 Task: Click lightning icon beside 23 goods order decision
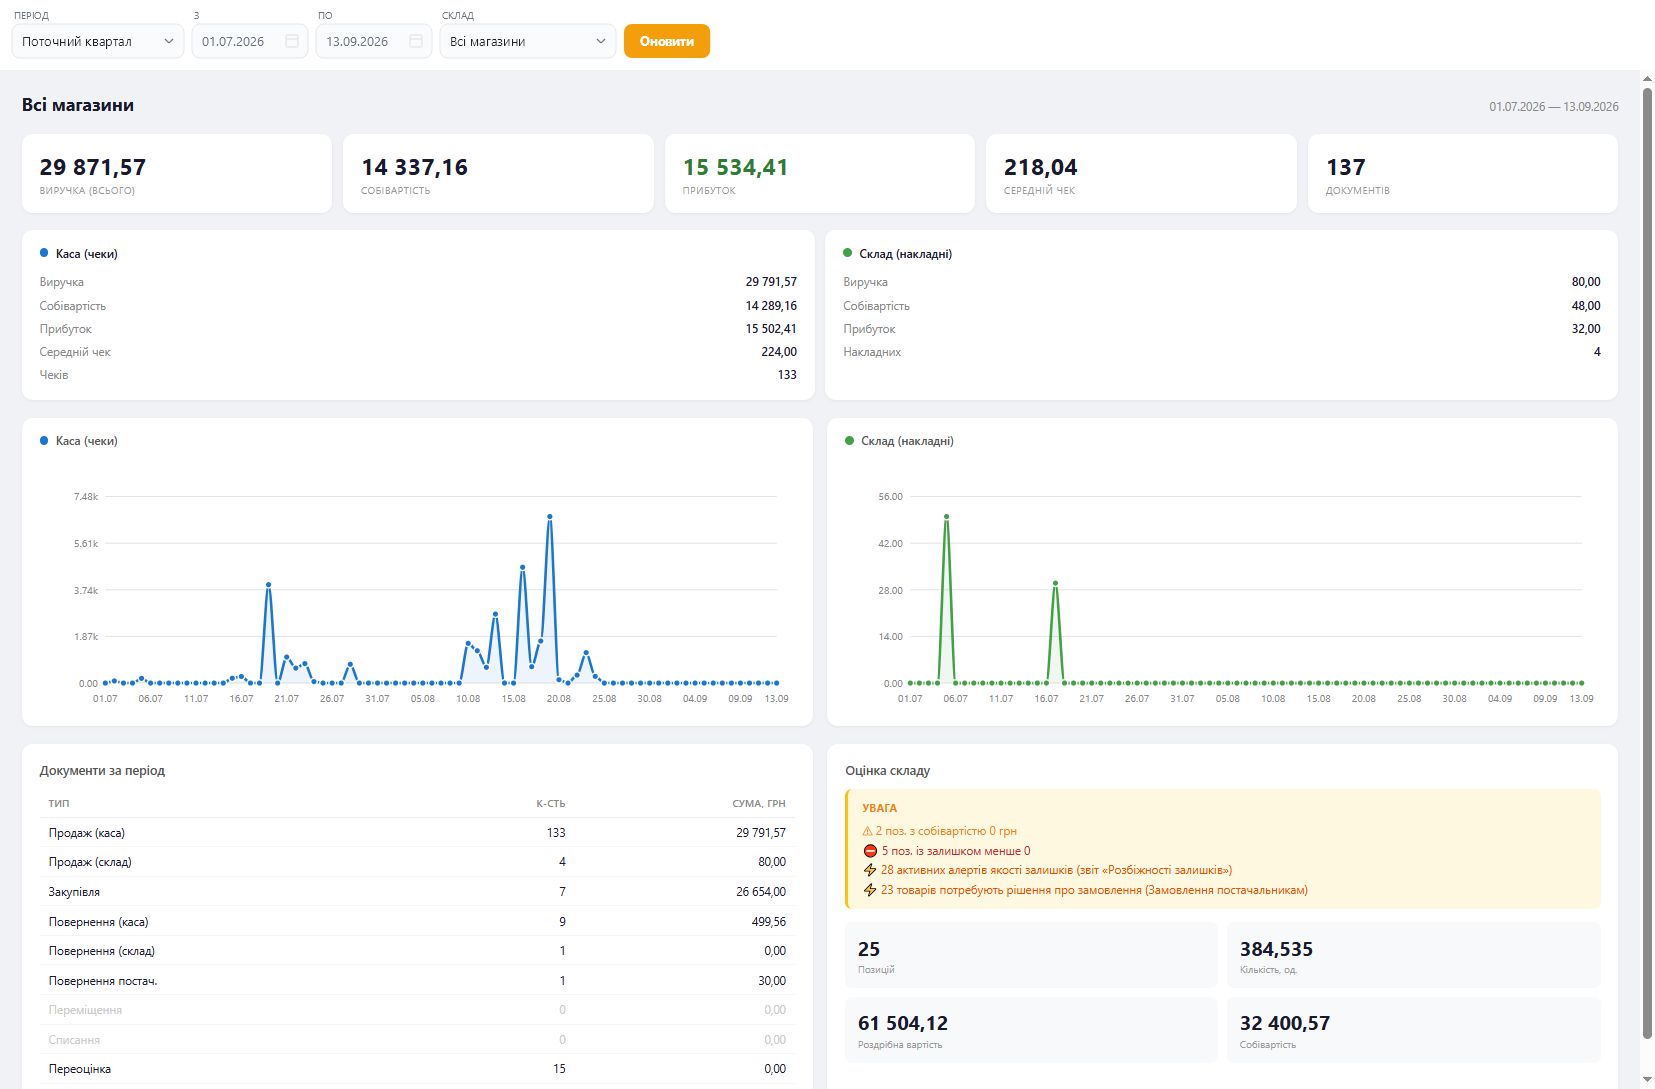(x=870, y=890)
